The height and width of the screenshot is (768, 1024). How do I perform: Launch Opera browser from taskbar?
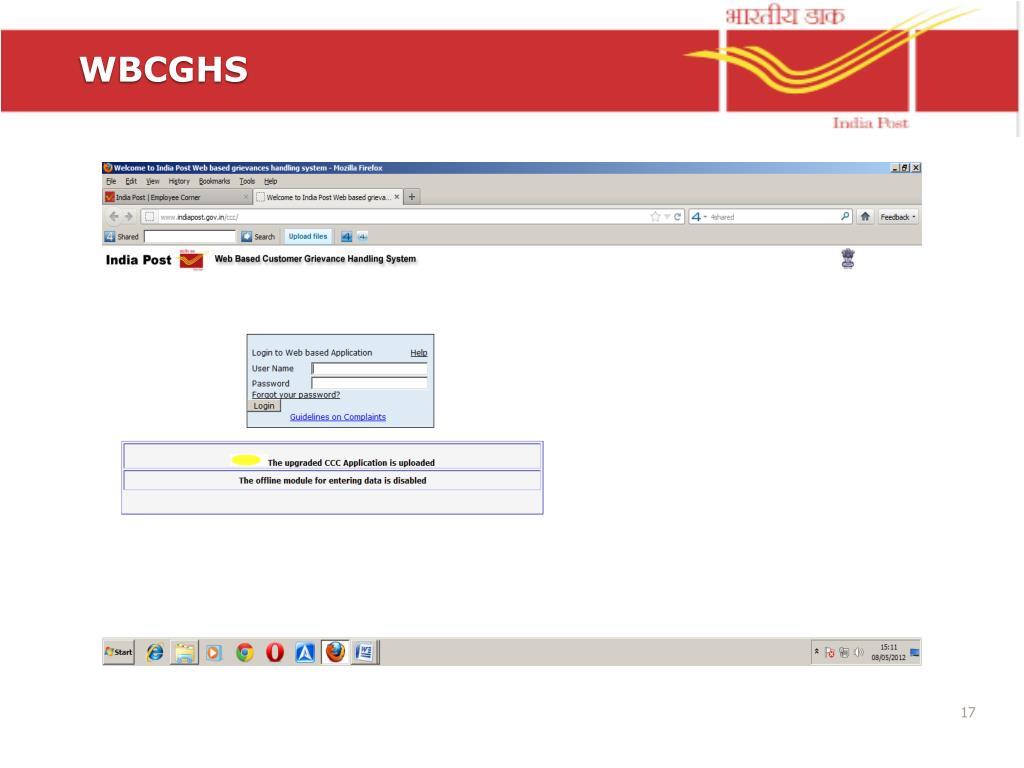pos(275,652)
